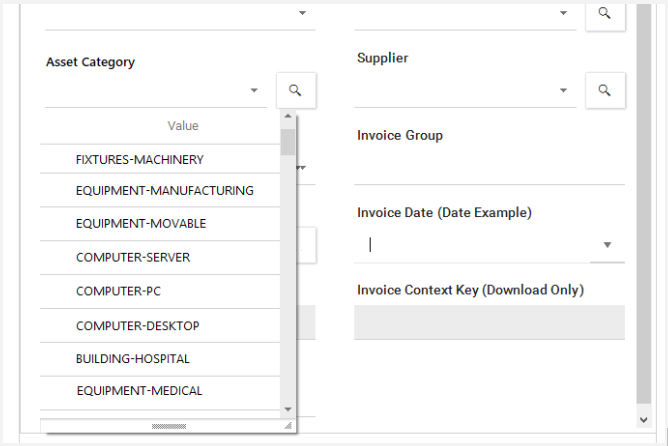This screenshot has width=668, height=446.
Task: Click the Asset Category input field
Action: [x=156, y=90]
